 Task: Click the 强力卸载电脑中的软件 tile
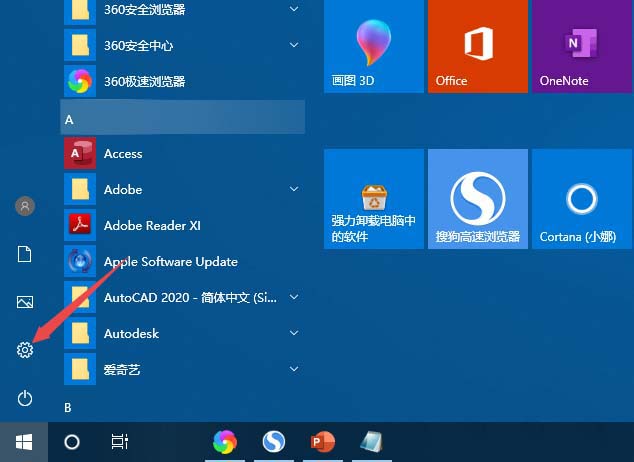click(374, 199)
